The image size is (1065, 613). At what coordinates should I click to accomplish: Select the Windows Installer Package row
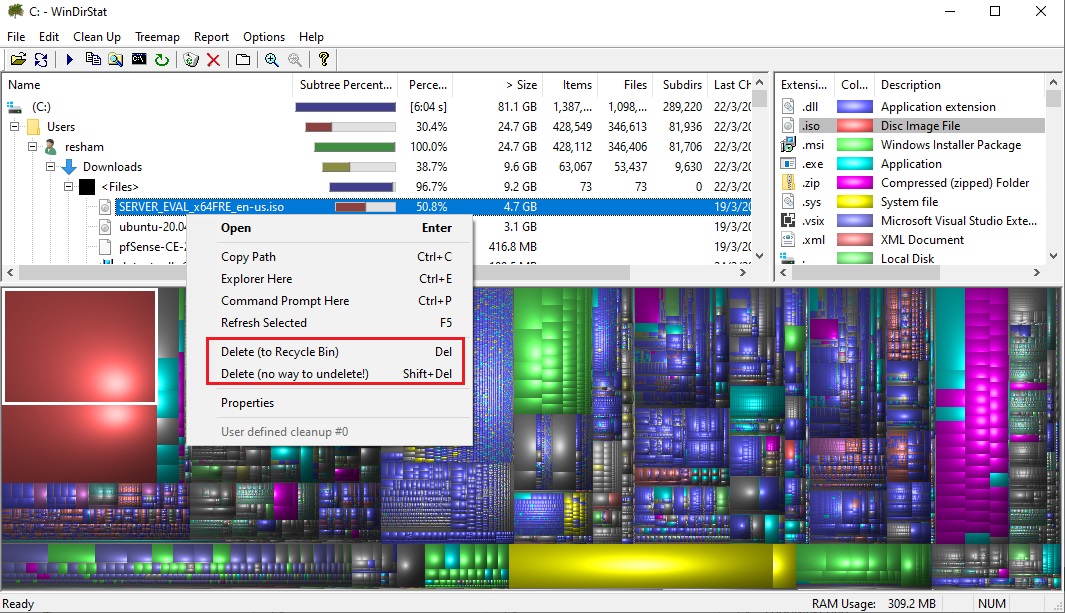click(x=911, y=145)
